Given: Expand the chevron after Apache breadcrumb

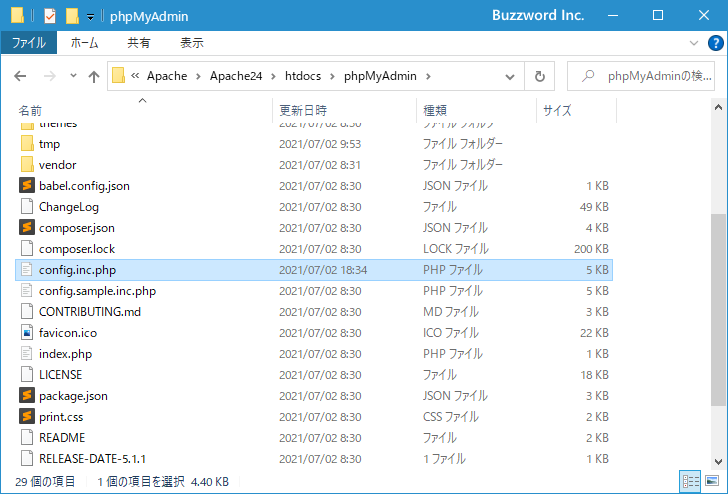Looking at the screenshot, I should (198, 76).
